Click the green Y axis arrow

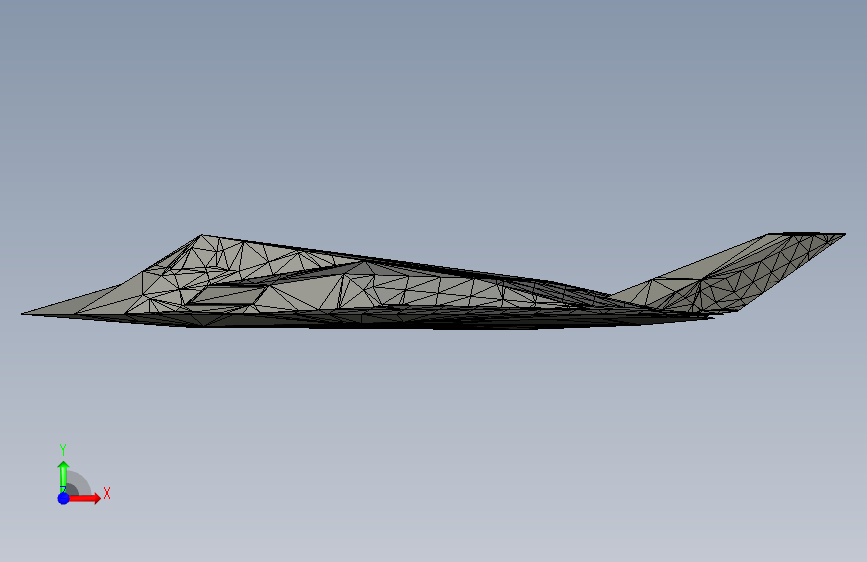tap(64, 476)
